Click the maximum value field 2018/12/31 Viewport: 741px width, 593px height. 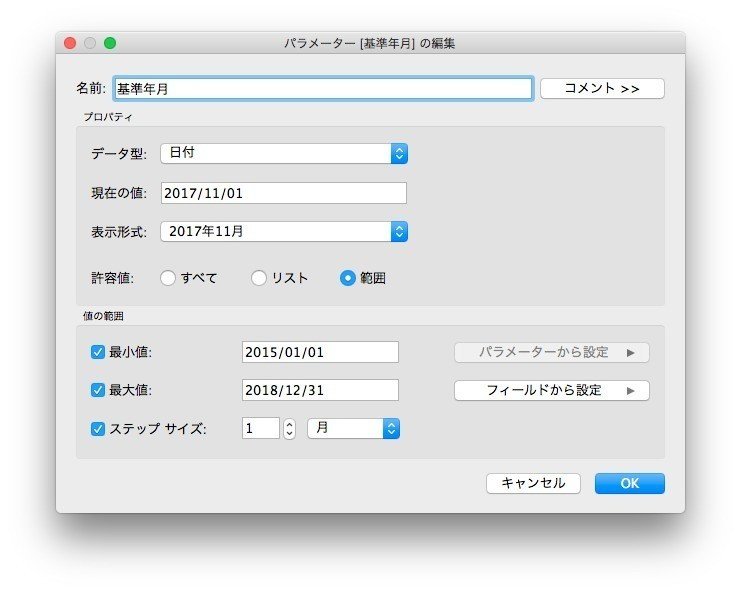click(320, 390)
